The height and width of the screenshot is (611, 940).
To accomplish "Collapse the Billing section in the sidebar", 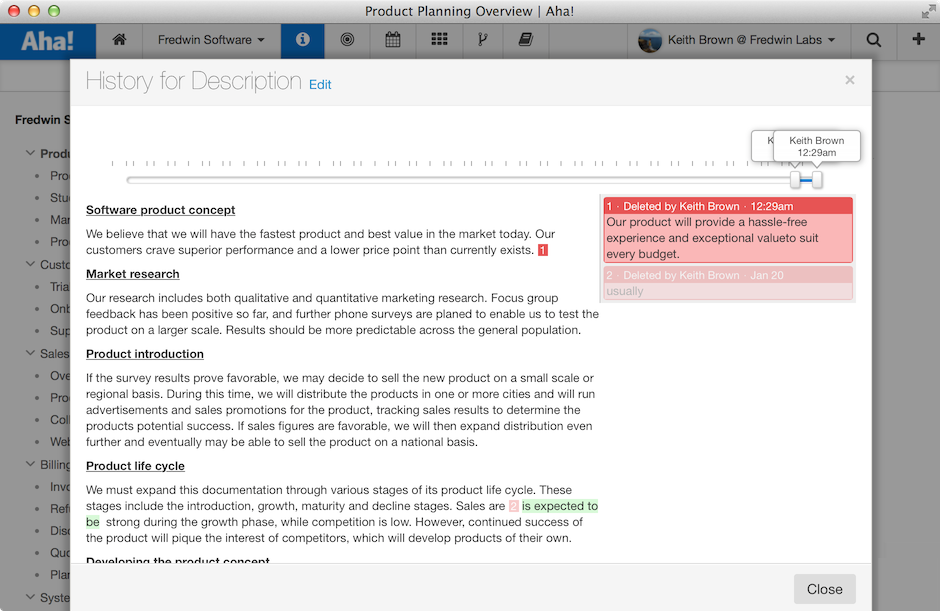I will [x=30, y=464].
